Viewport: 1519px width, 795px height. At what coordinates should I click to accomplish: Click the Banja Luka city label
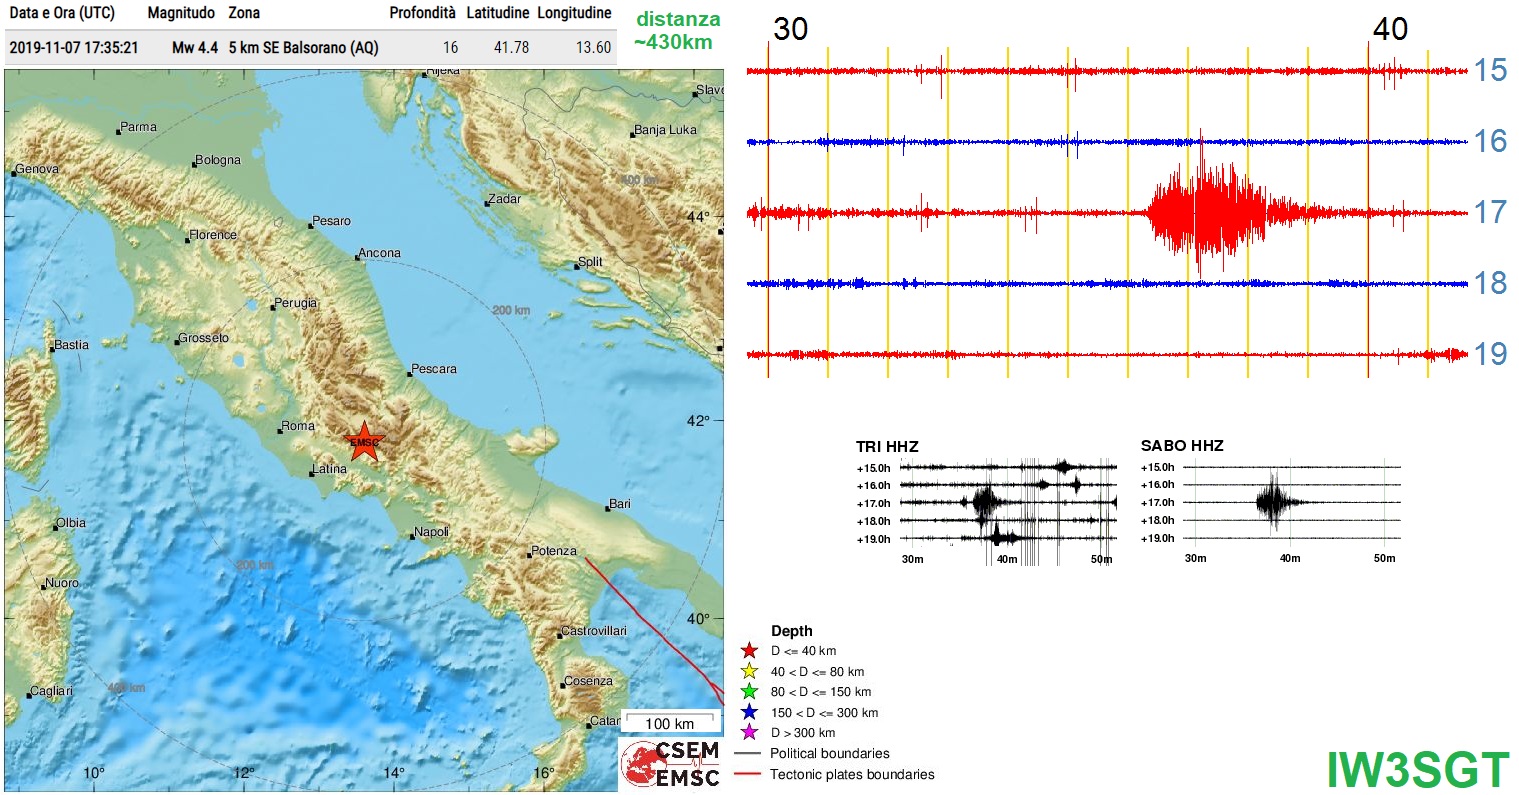[665, 130]
